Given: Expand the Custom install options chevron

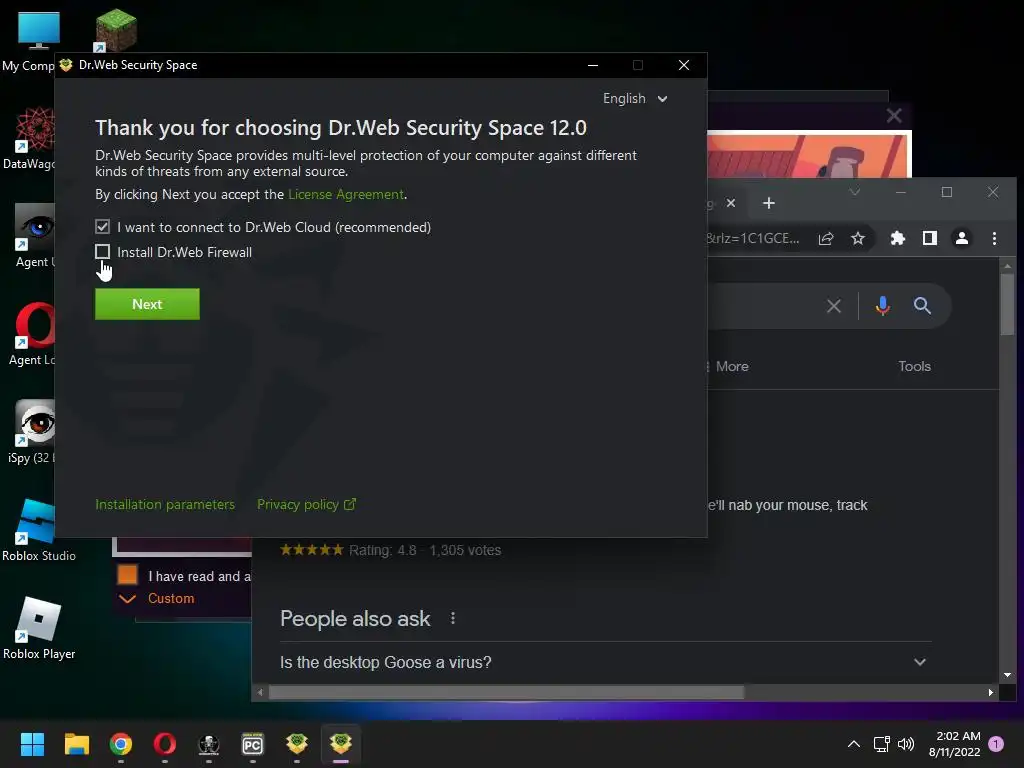Looking at the screenshot, I should coord(127,598).
